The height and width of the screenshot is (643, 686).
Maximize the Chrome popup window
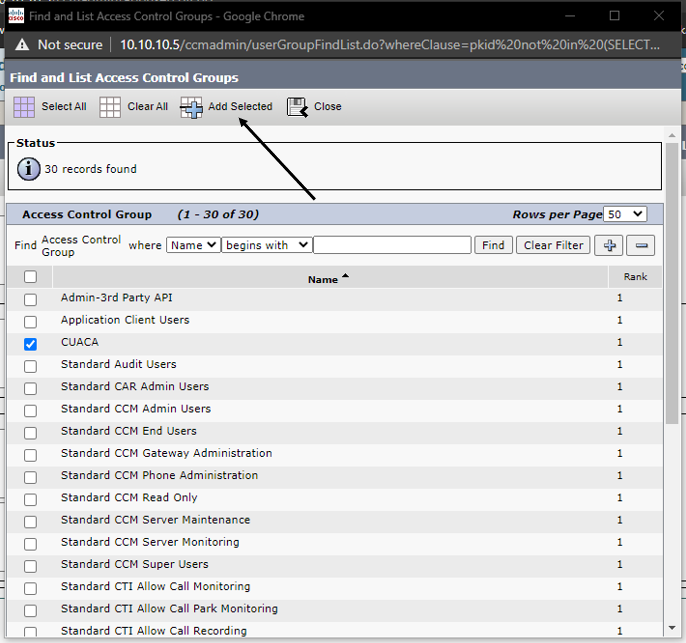tap(615, 16)
